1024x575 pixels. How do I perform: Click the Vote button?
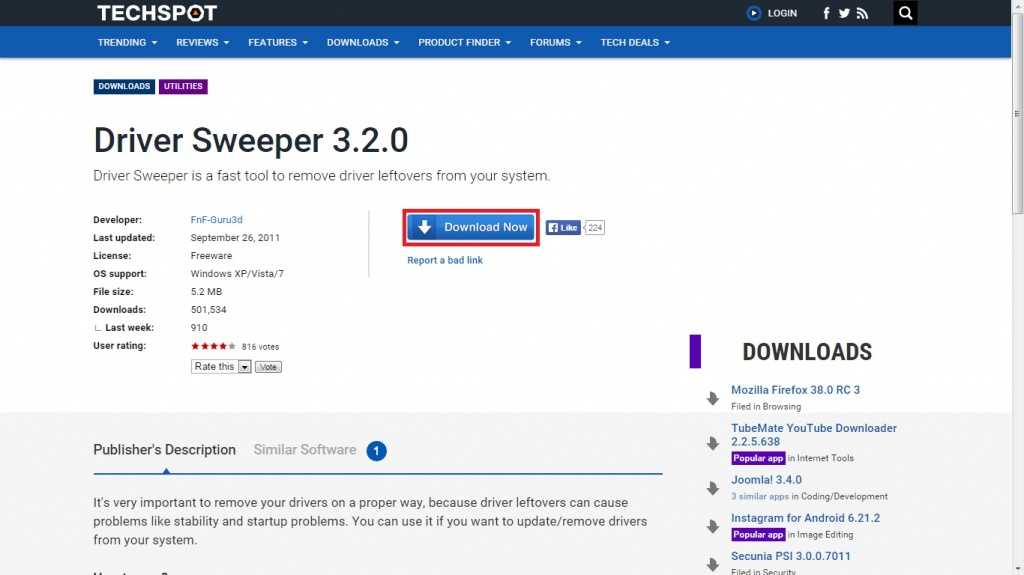tap(268, 367)
